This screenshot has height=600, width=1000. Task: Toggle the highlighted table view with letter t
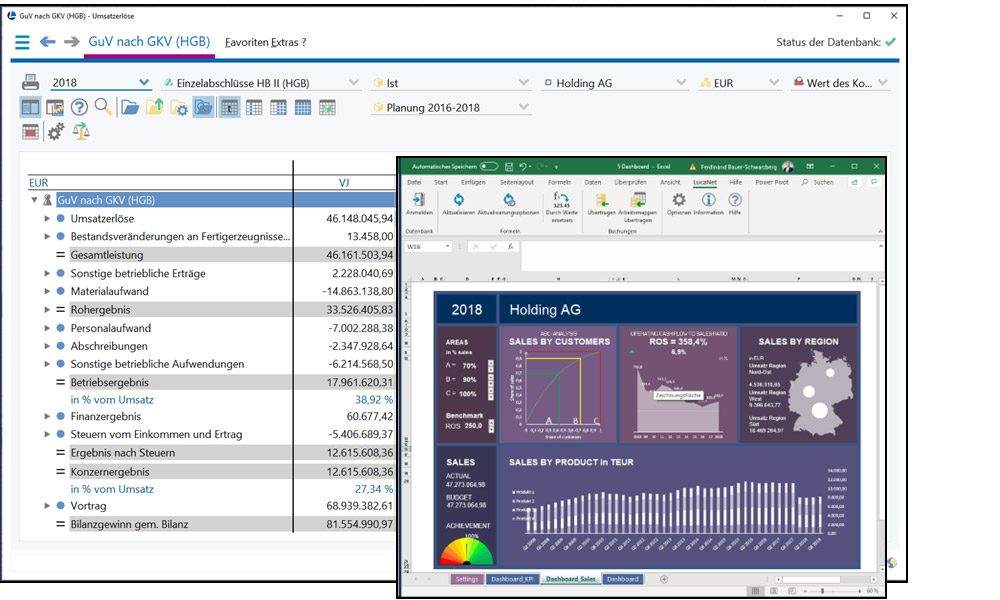[229, 107]
